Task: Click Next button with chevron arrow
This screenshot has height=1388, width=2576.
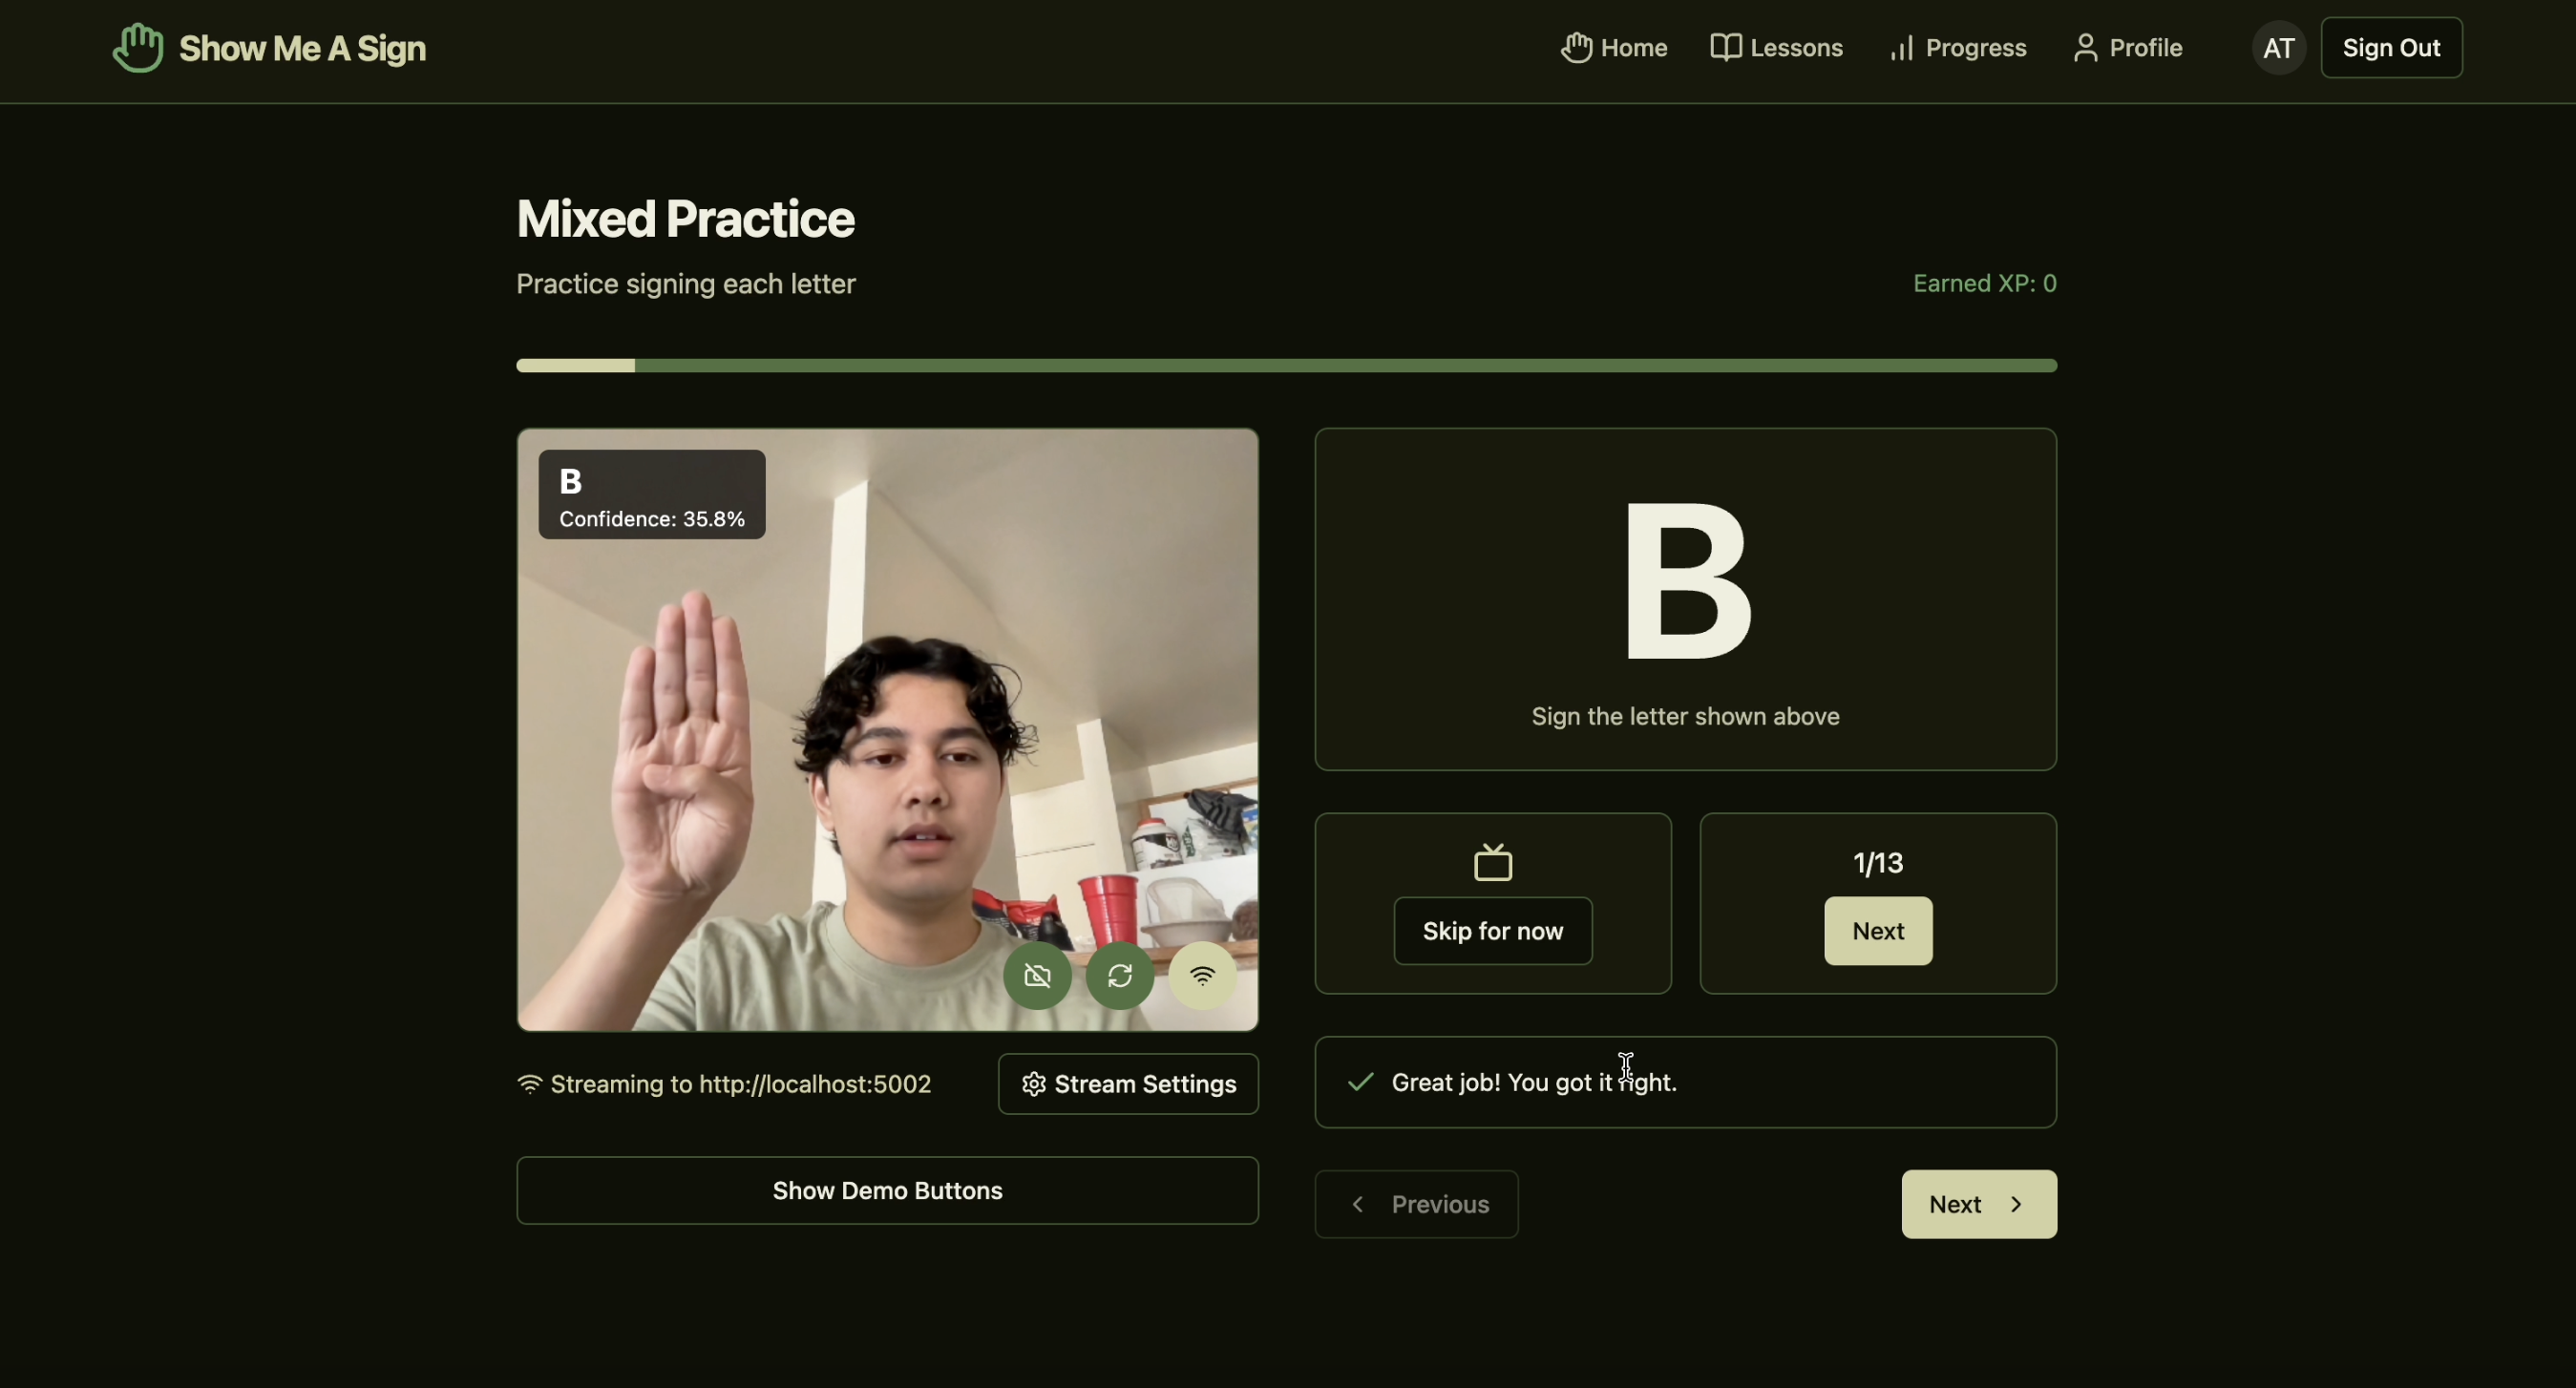Action: [x=1978, y=1204]
